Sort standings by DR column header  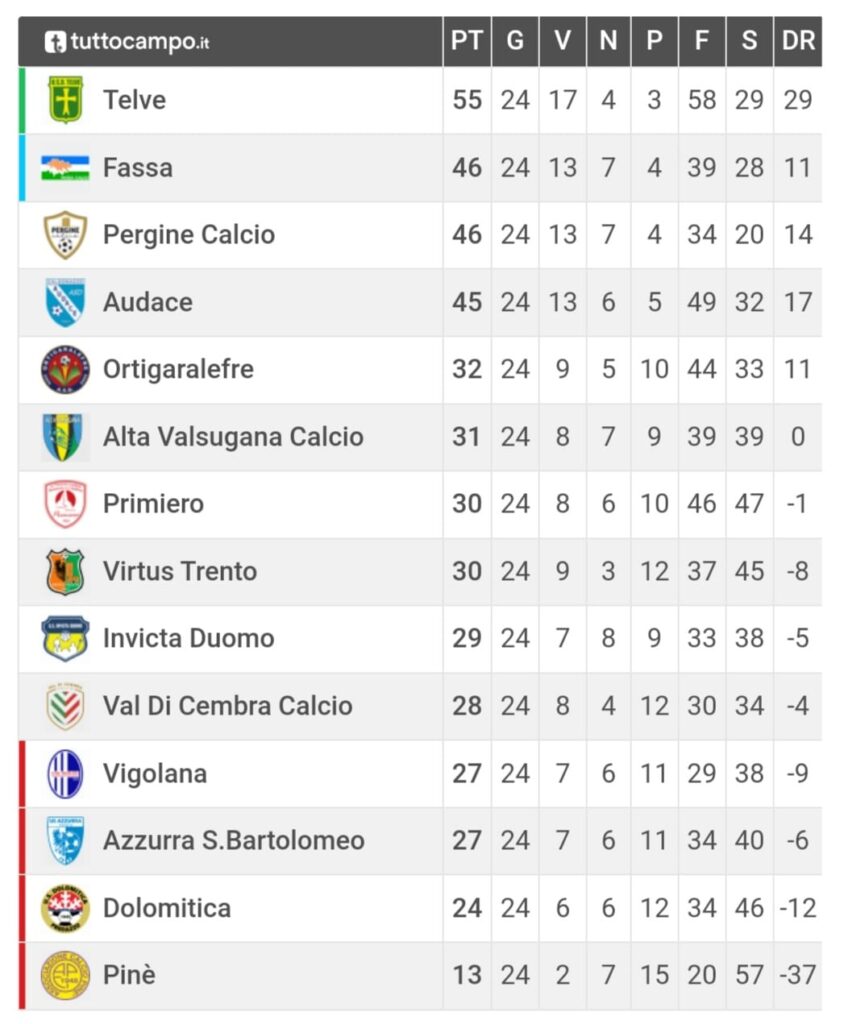tap(798, 41)
